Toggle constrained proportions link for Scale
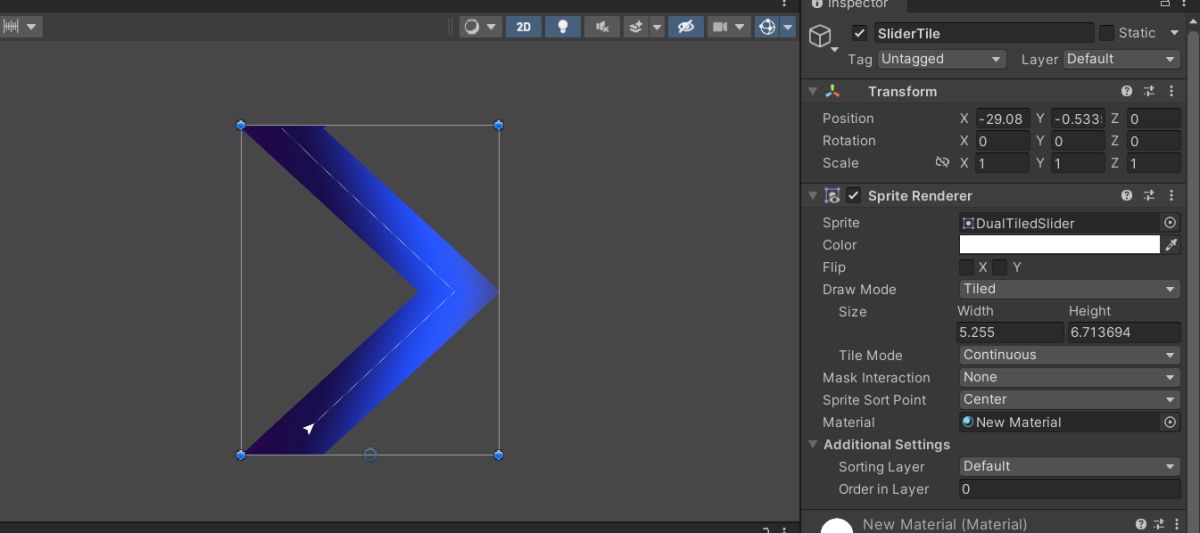Screen dimensions: 1200x533 pos(942,162)
